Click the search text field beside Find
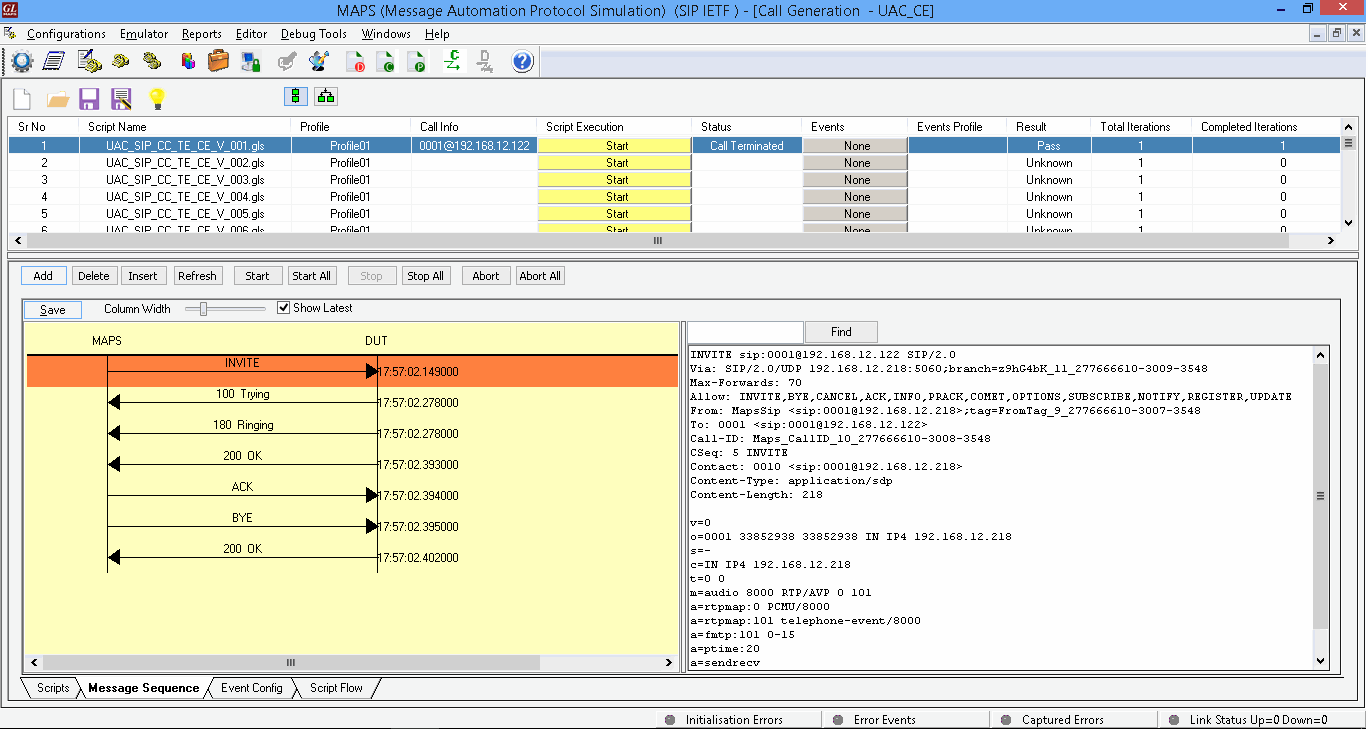The height and width of the screenshot is (729, 1368). [x=745, y=332]
